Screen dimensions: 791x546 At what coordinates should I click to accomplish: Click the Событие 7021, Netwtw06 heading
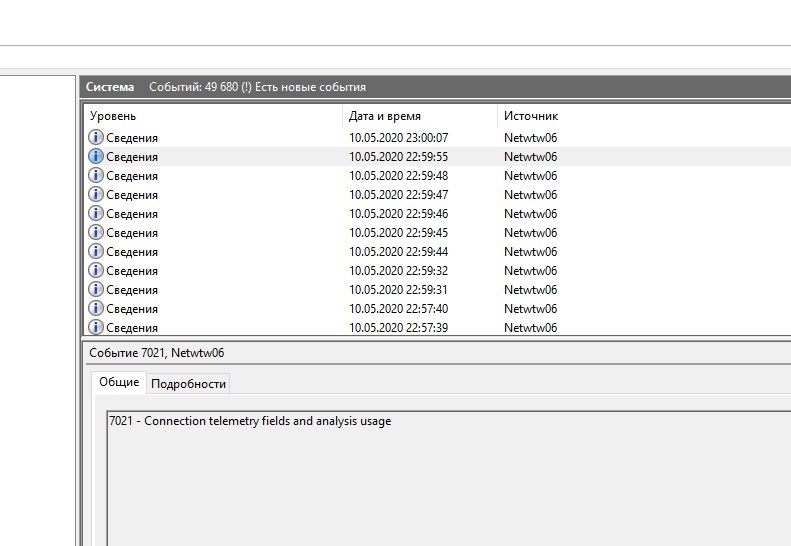pyautogui.click(x=156, y=353)
